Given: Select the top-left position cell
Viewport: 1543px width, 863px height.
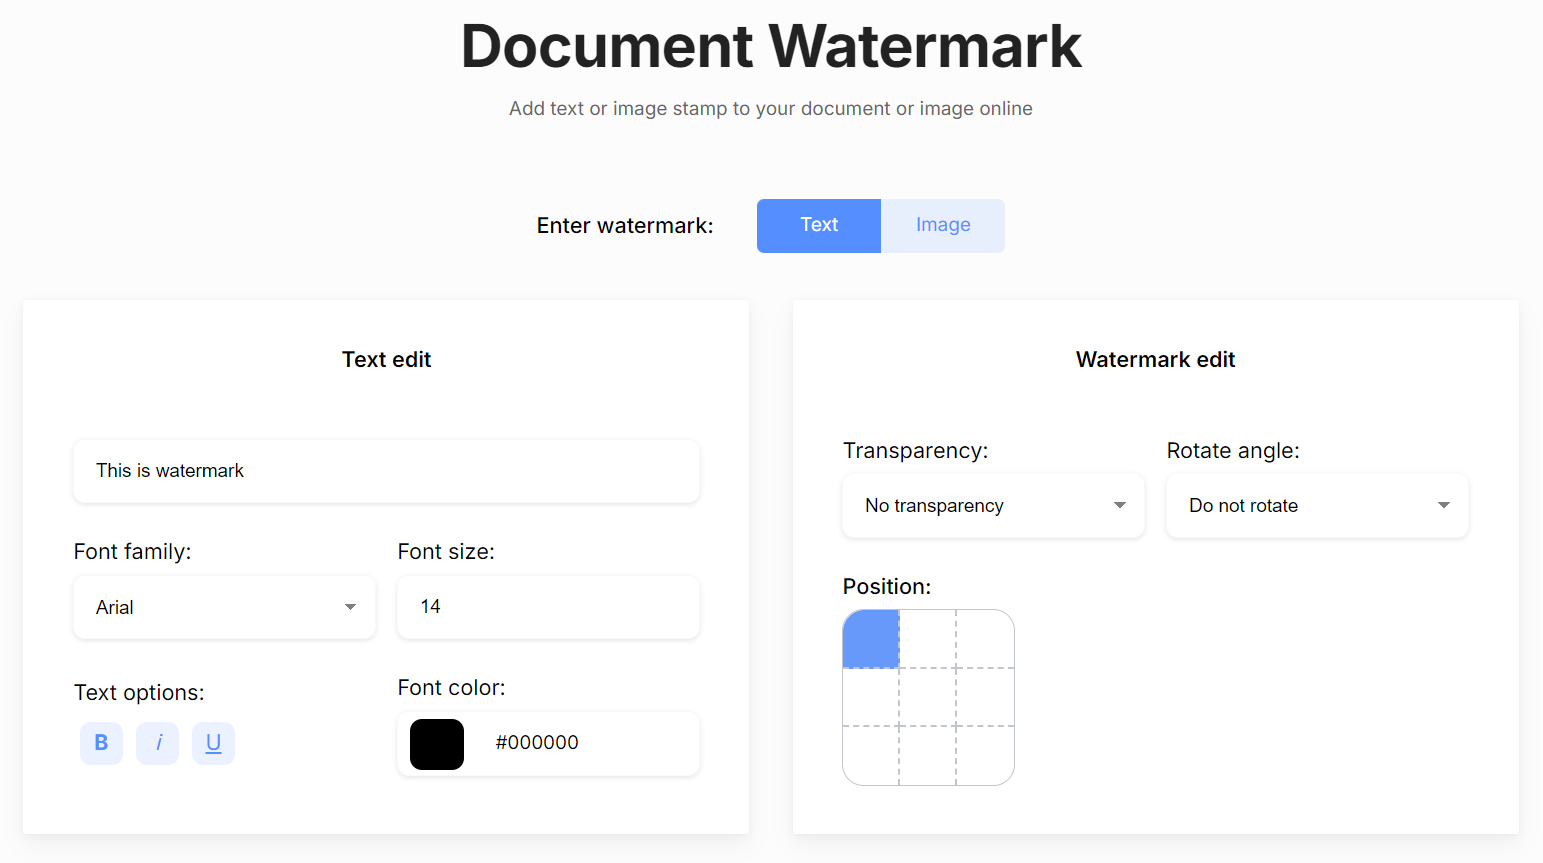Looking at the screenshot, I should (x=871, y=640).
